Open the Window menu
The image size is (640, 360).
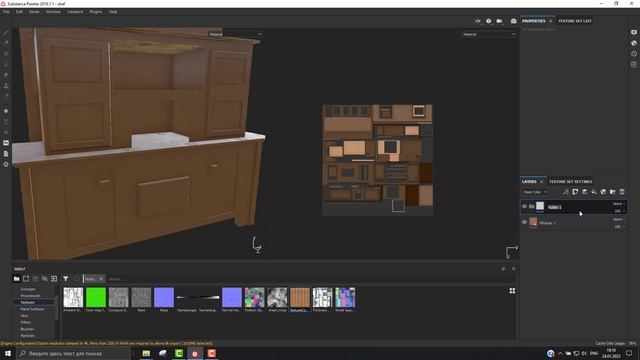pos(53,12)
